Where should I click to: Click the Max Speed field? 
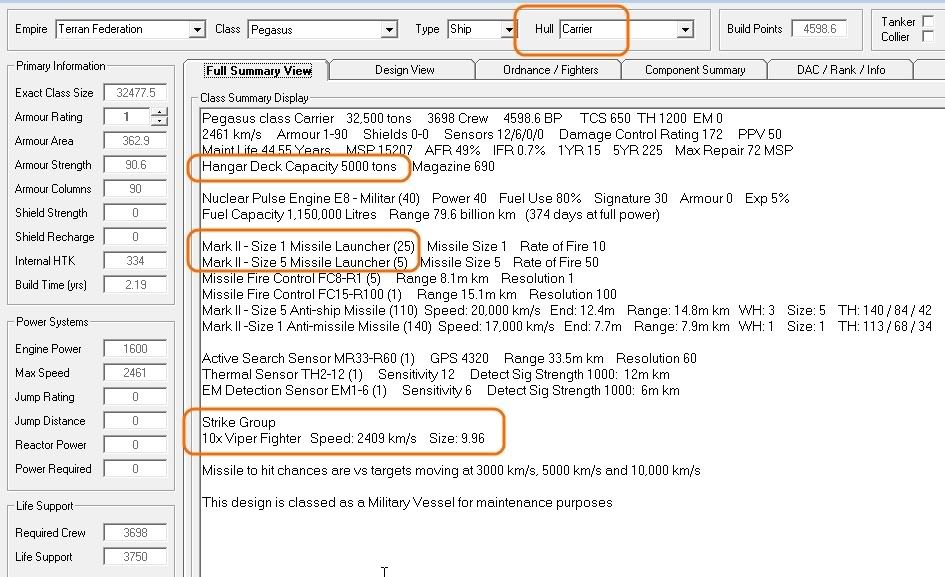click(135, 373)
